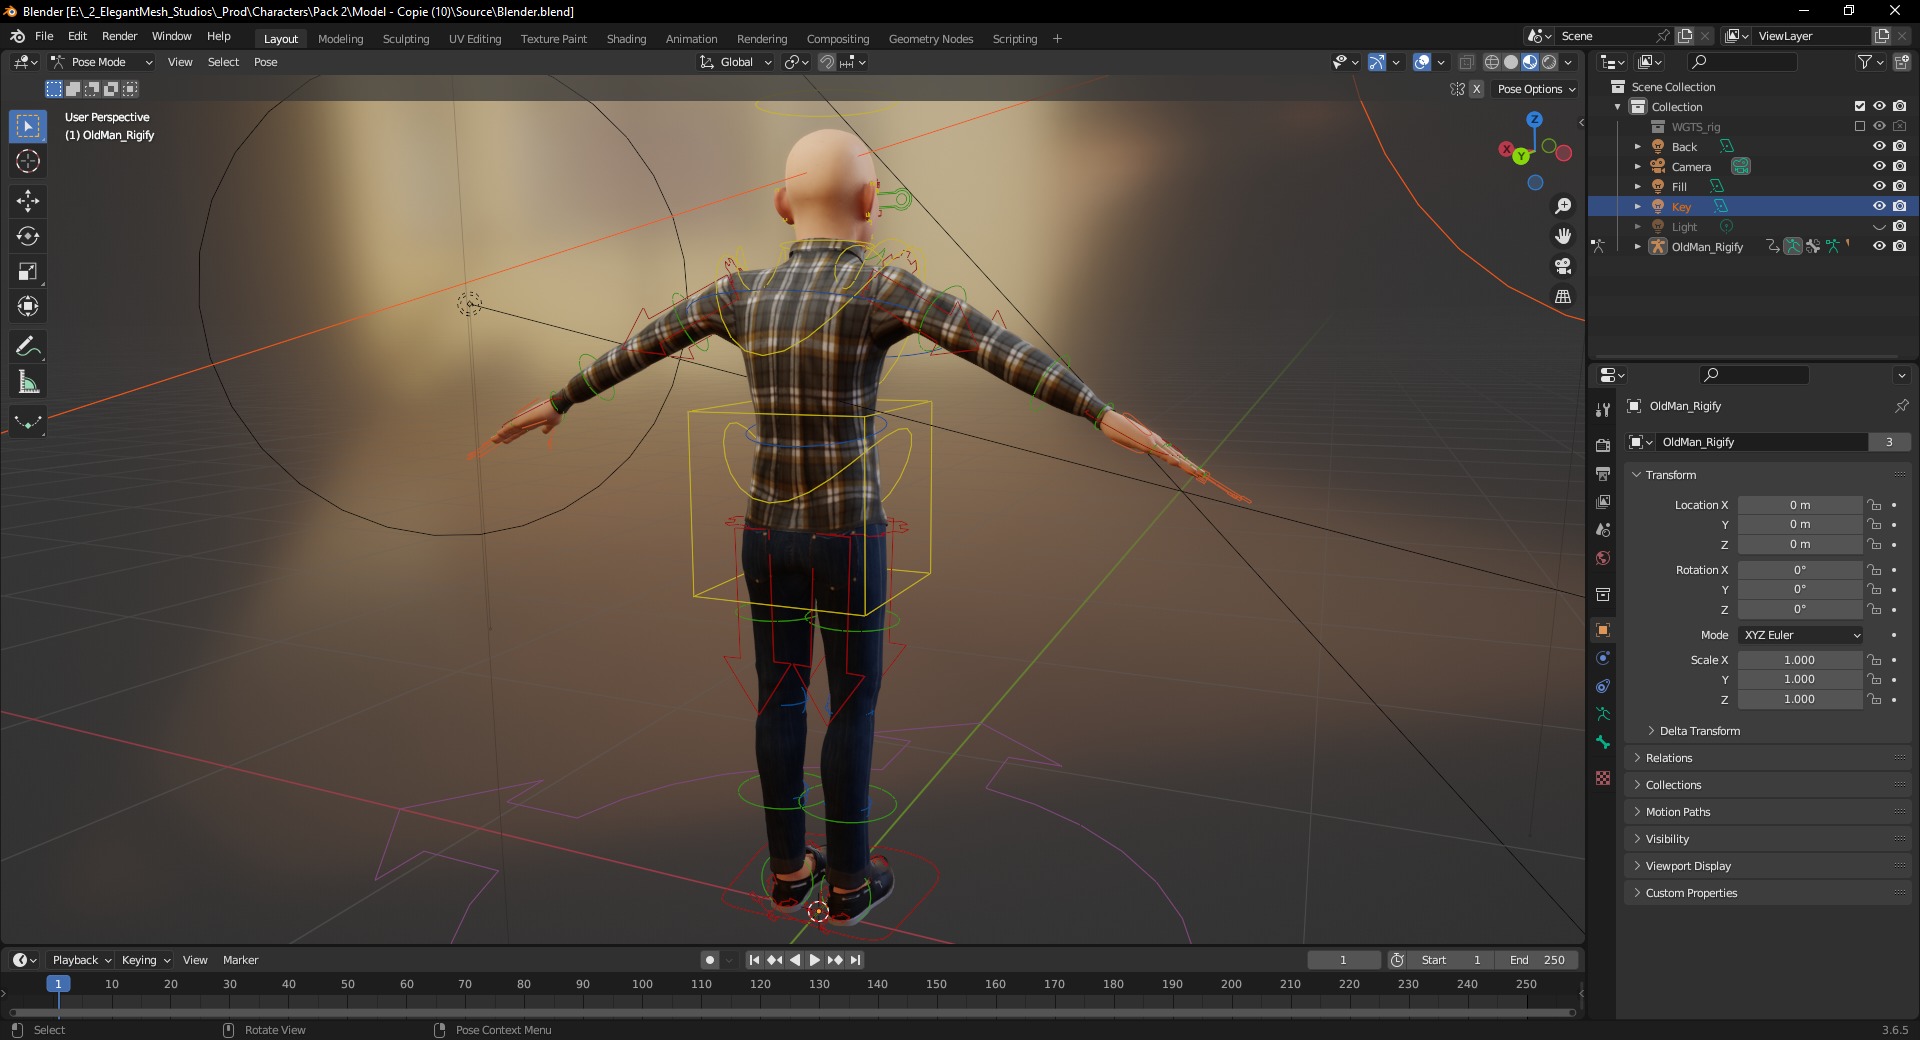Select the Transform tool
1920x1040 pixels.
click(x=28, y=306)
